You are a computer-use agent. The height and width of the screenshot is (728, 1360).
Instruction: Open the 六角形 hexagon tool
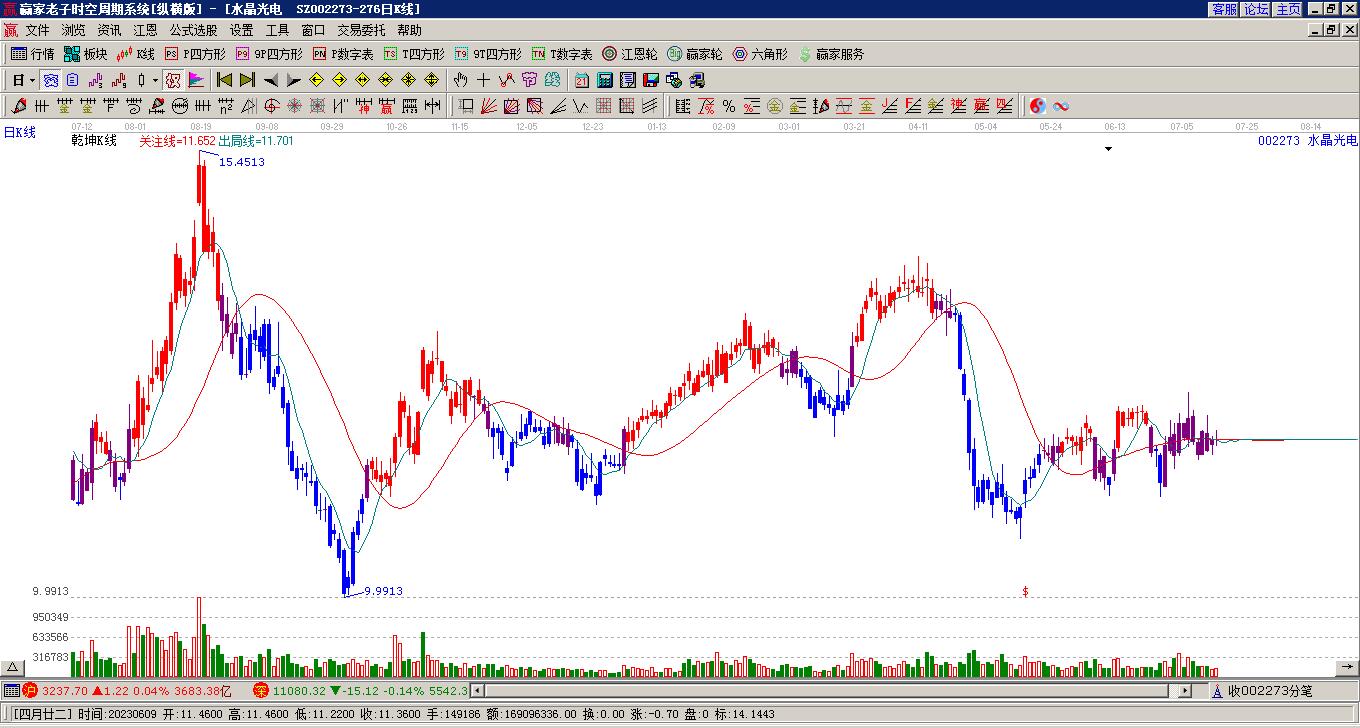pos(760,54)
